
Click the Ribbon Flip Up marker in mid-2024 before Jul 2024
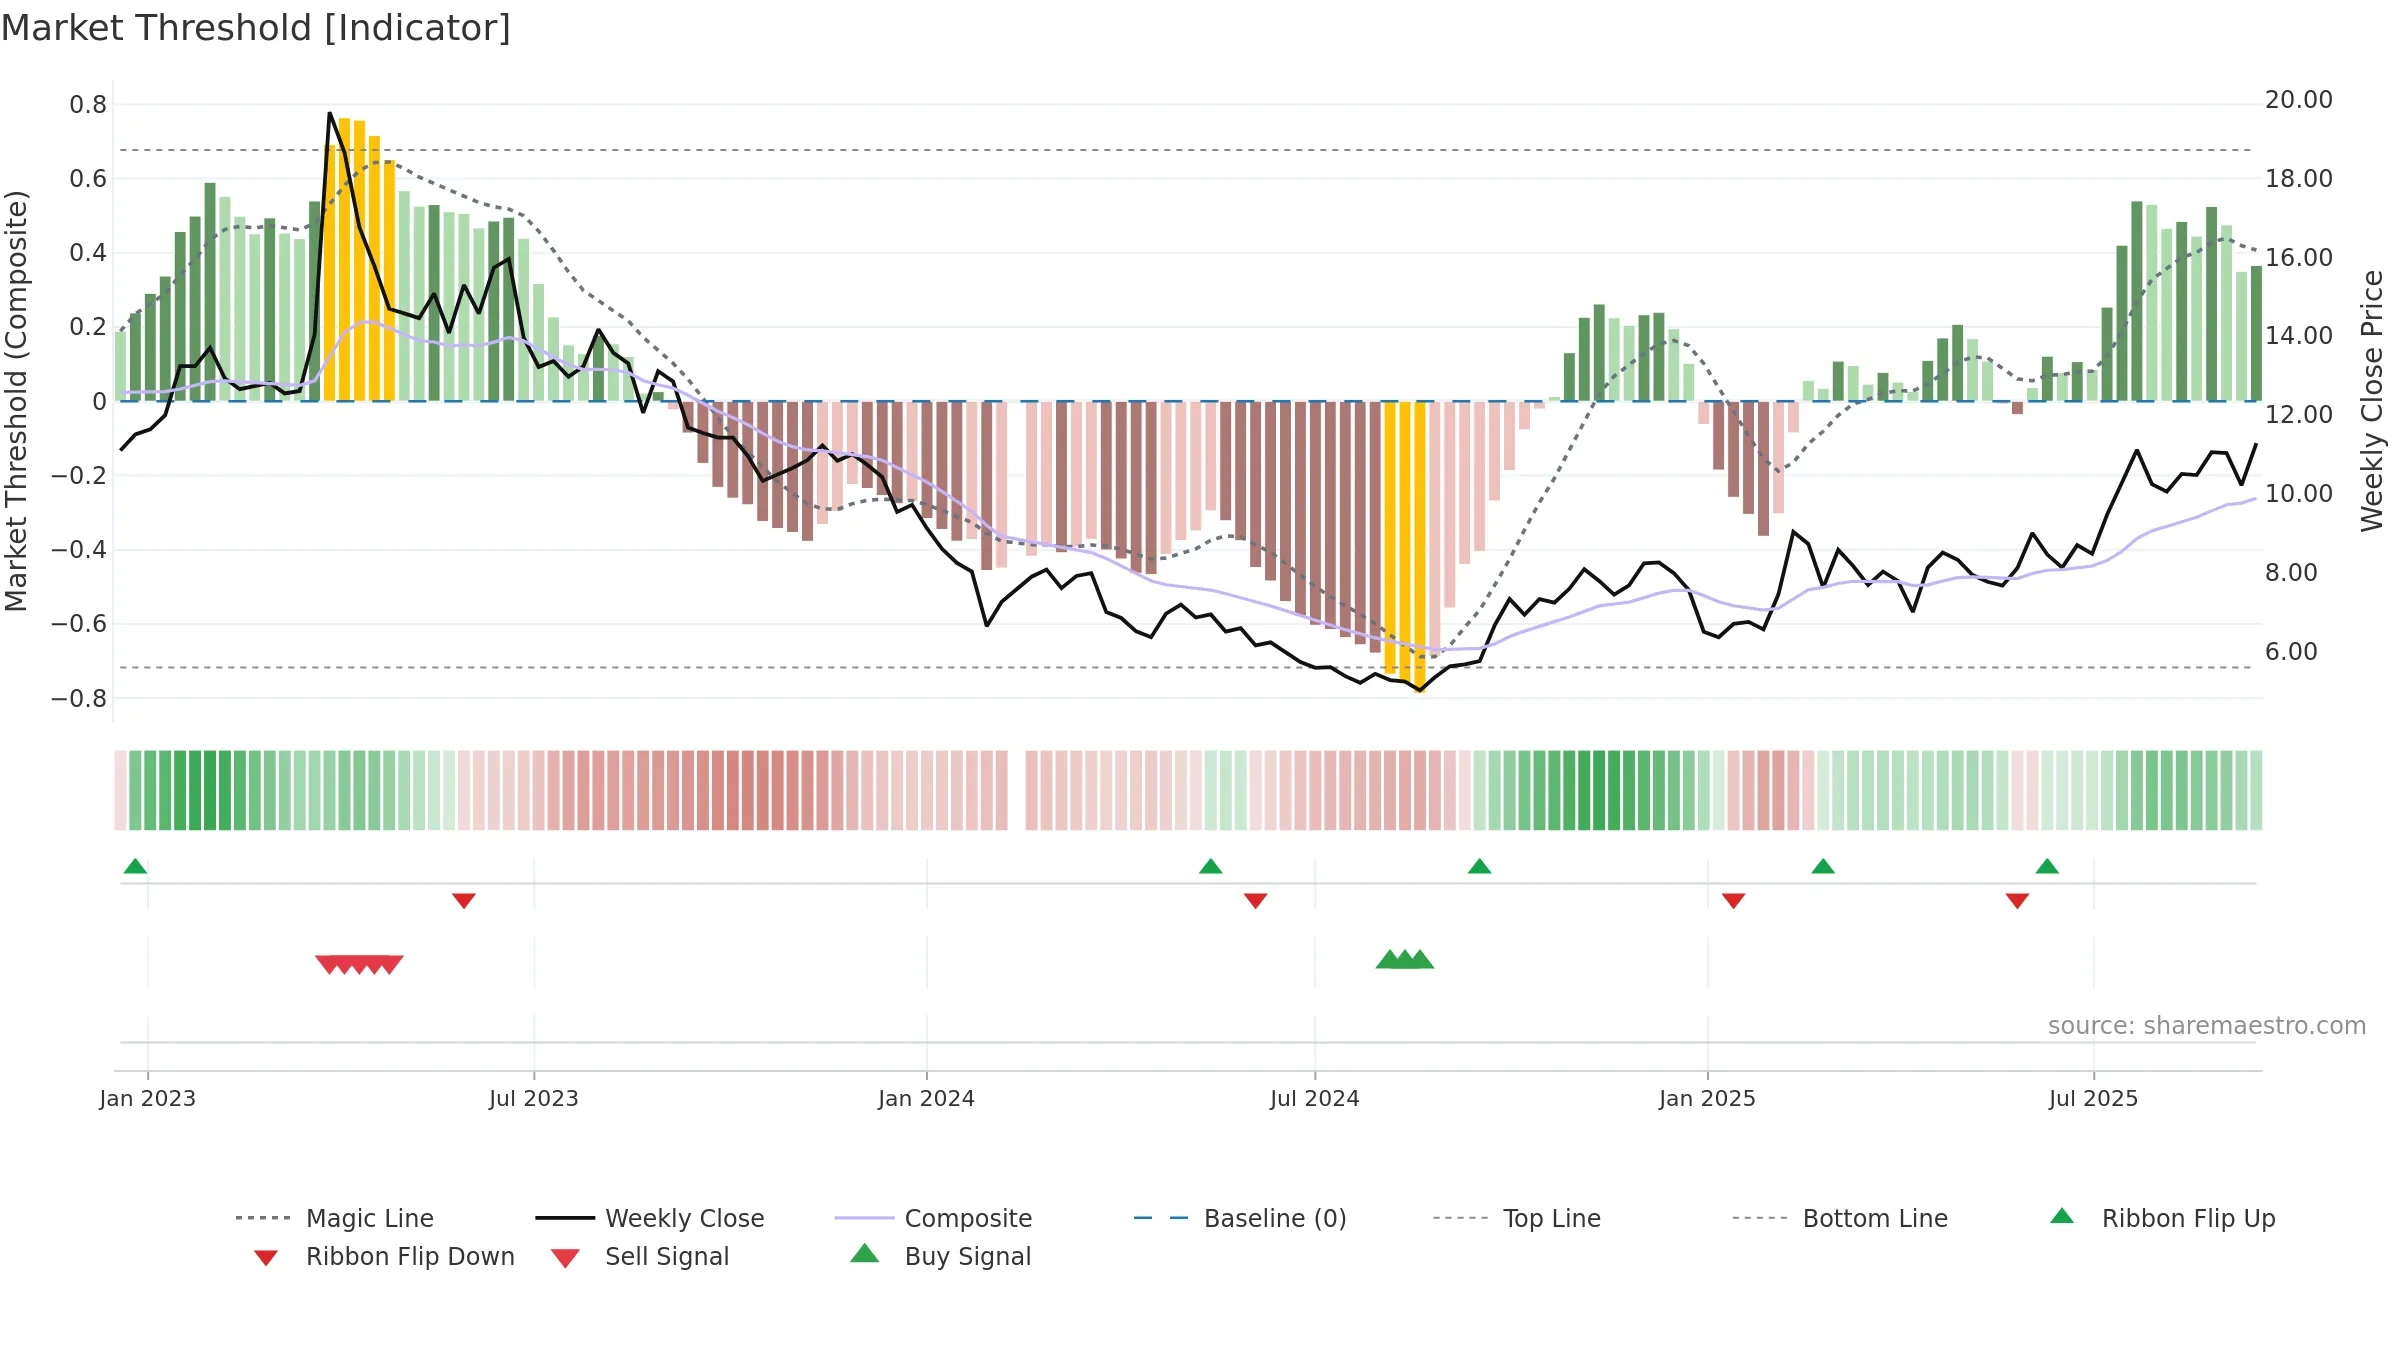1211,866
